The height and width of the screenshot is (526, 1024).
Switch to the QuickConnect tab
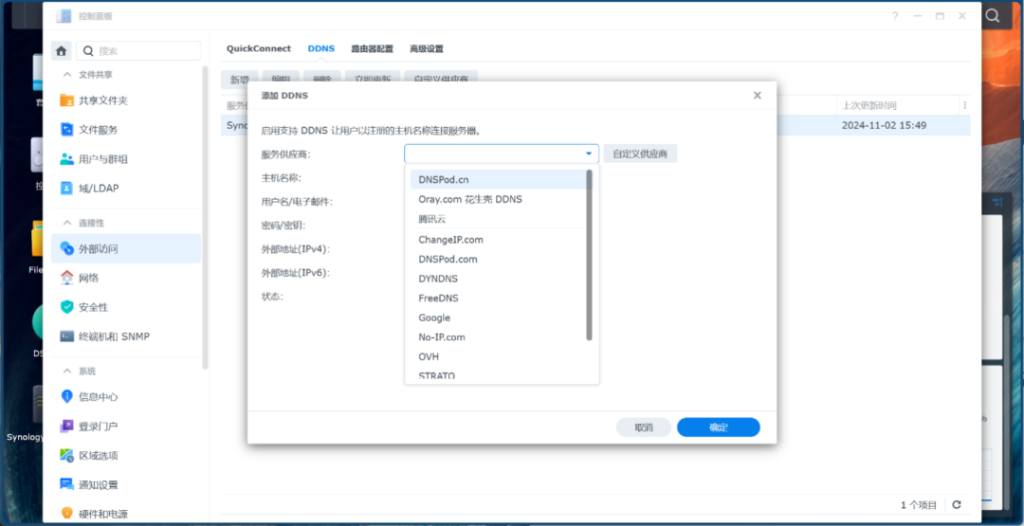tap(259, 48)
